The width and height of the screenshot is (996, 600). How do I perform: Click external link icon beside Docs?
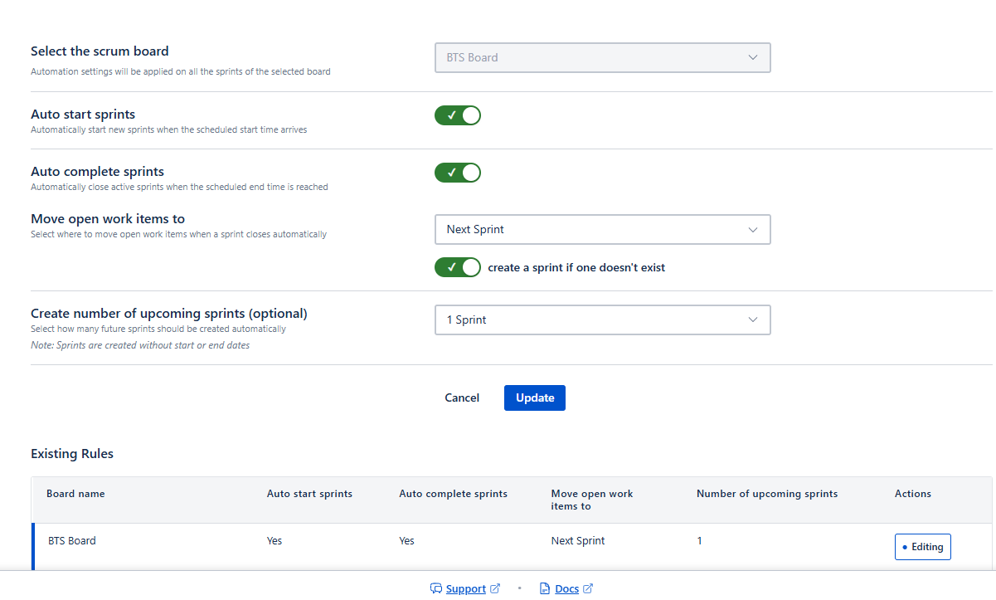[588, 589]
